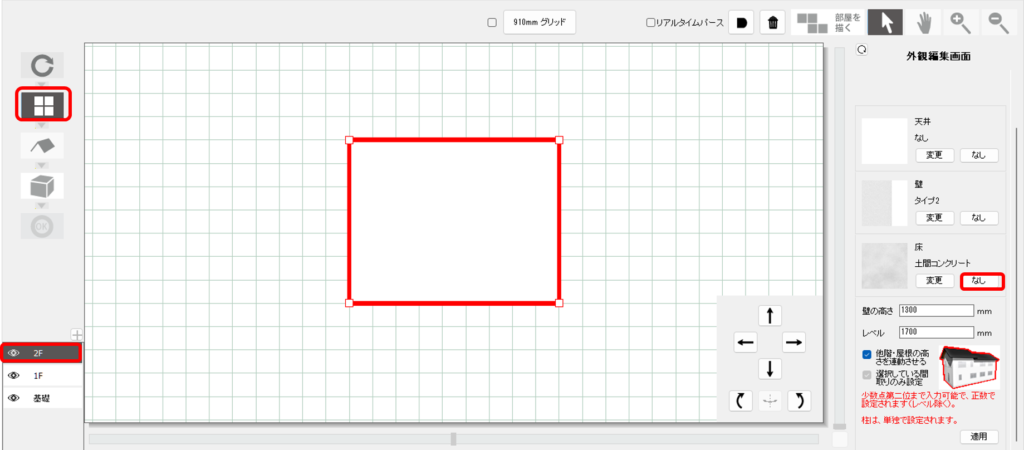Select the floor plan layout step icon
The width and height of the screenshot is (1024, 450).
pyautogui.click(x=42, y=105)
